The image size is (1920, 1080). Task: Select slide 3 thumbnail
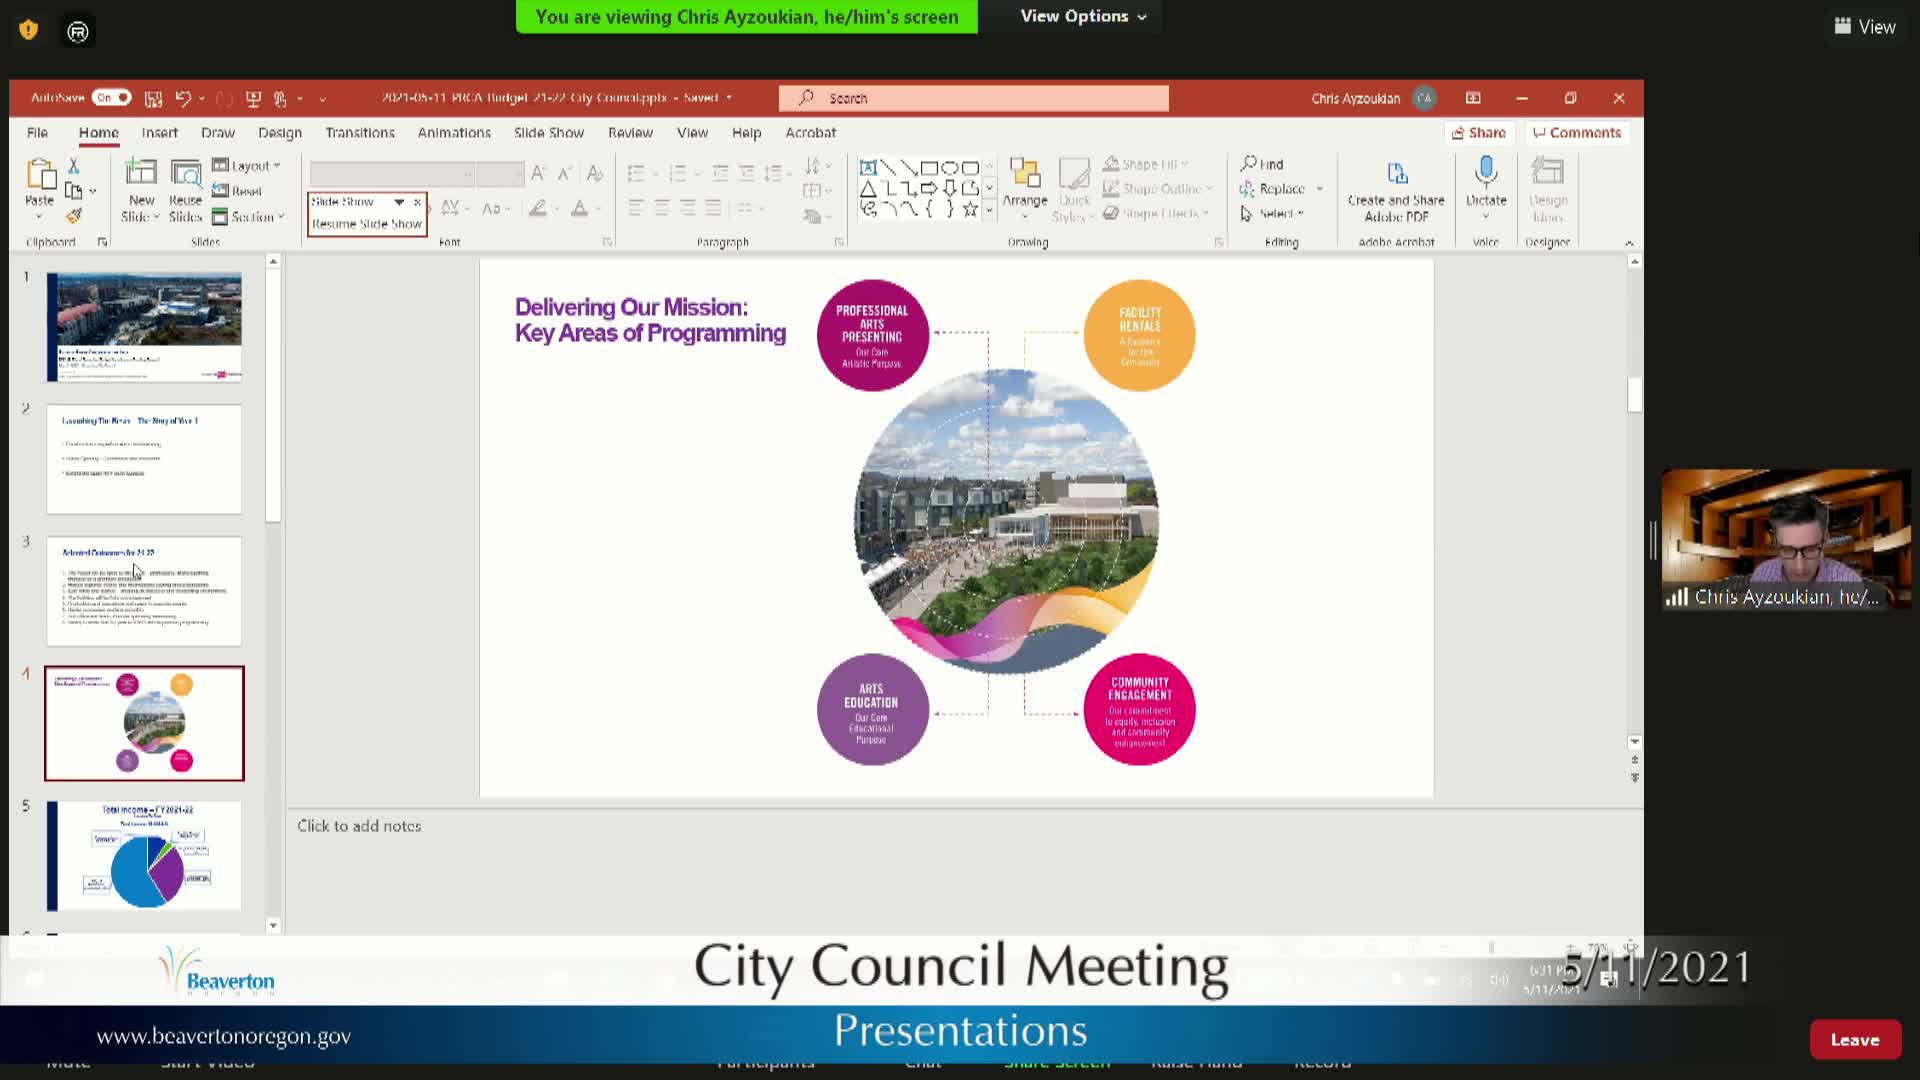[x=144, y=591]
